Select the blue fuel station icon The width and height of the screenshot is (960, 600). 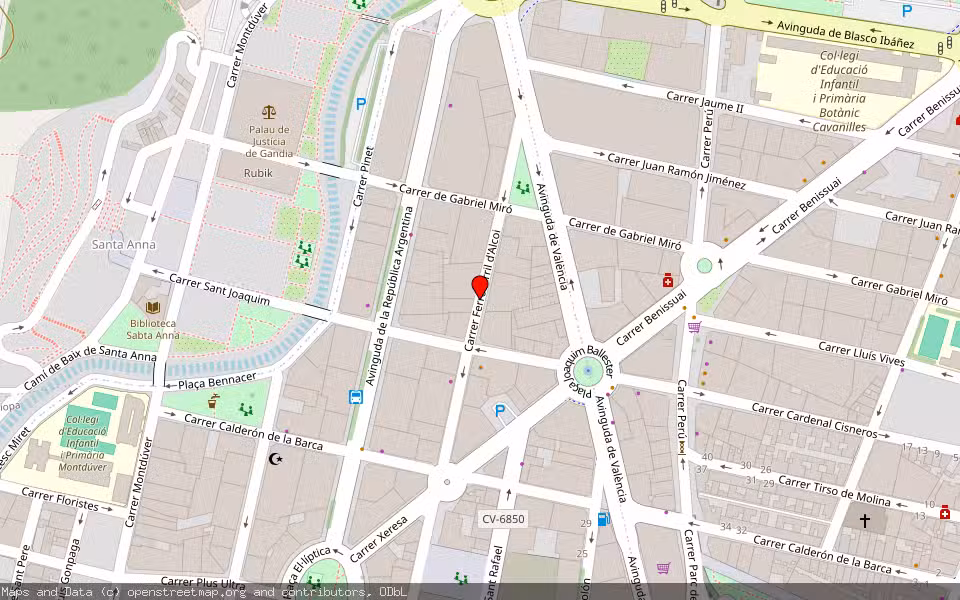[604, 519]
